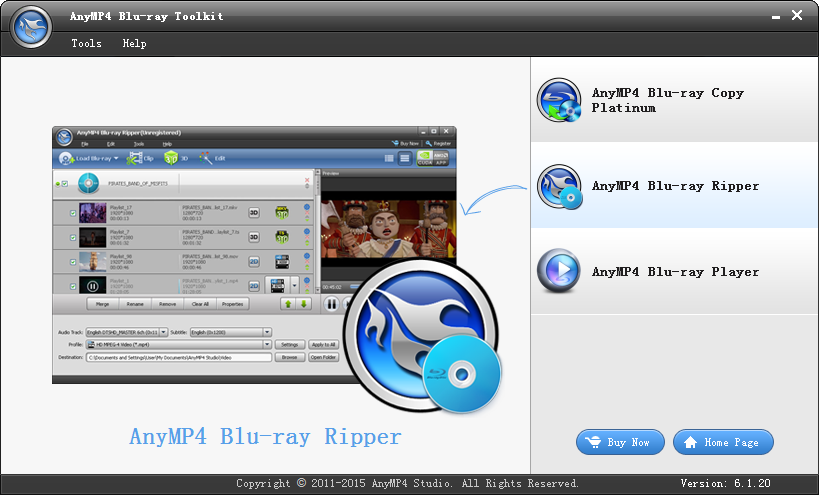Toggle the Playlist_17 checkbox in the preview
The width and height of the screenshot is (819, 495).
(73, 212)
